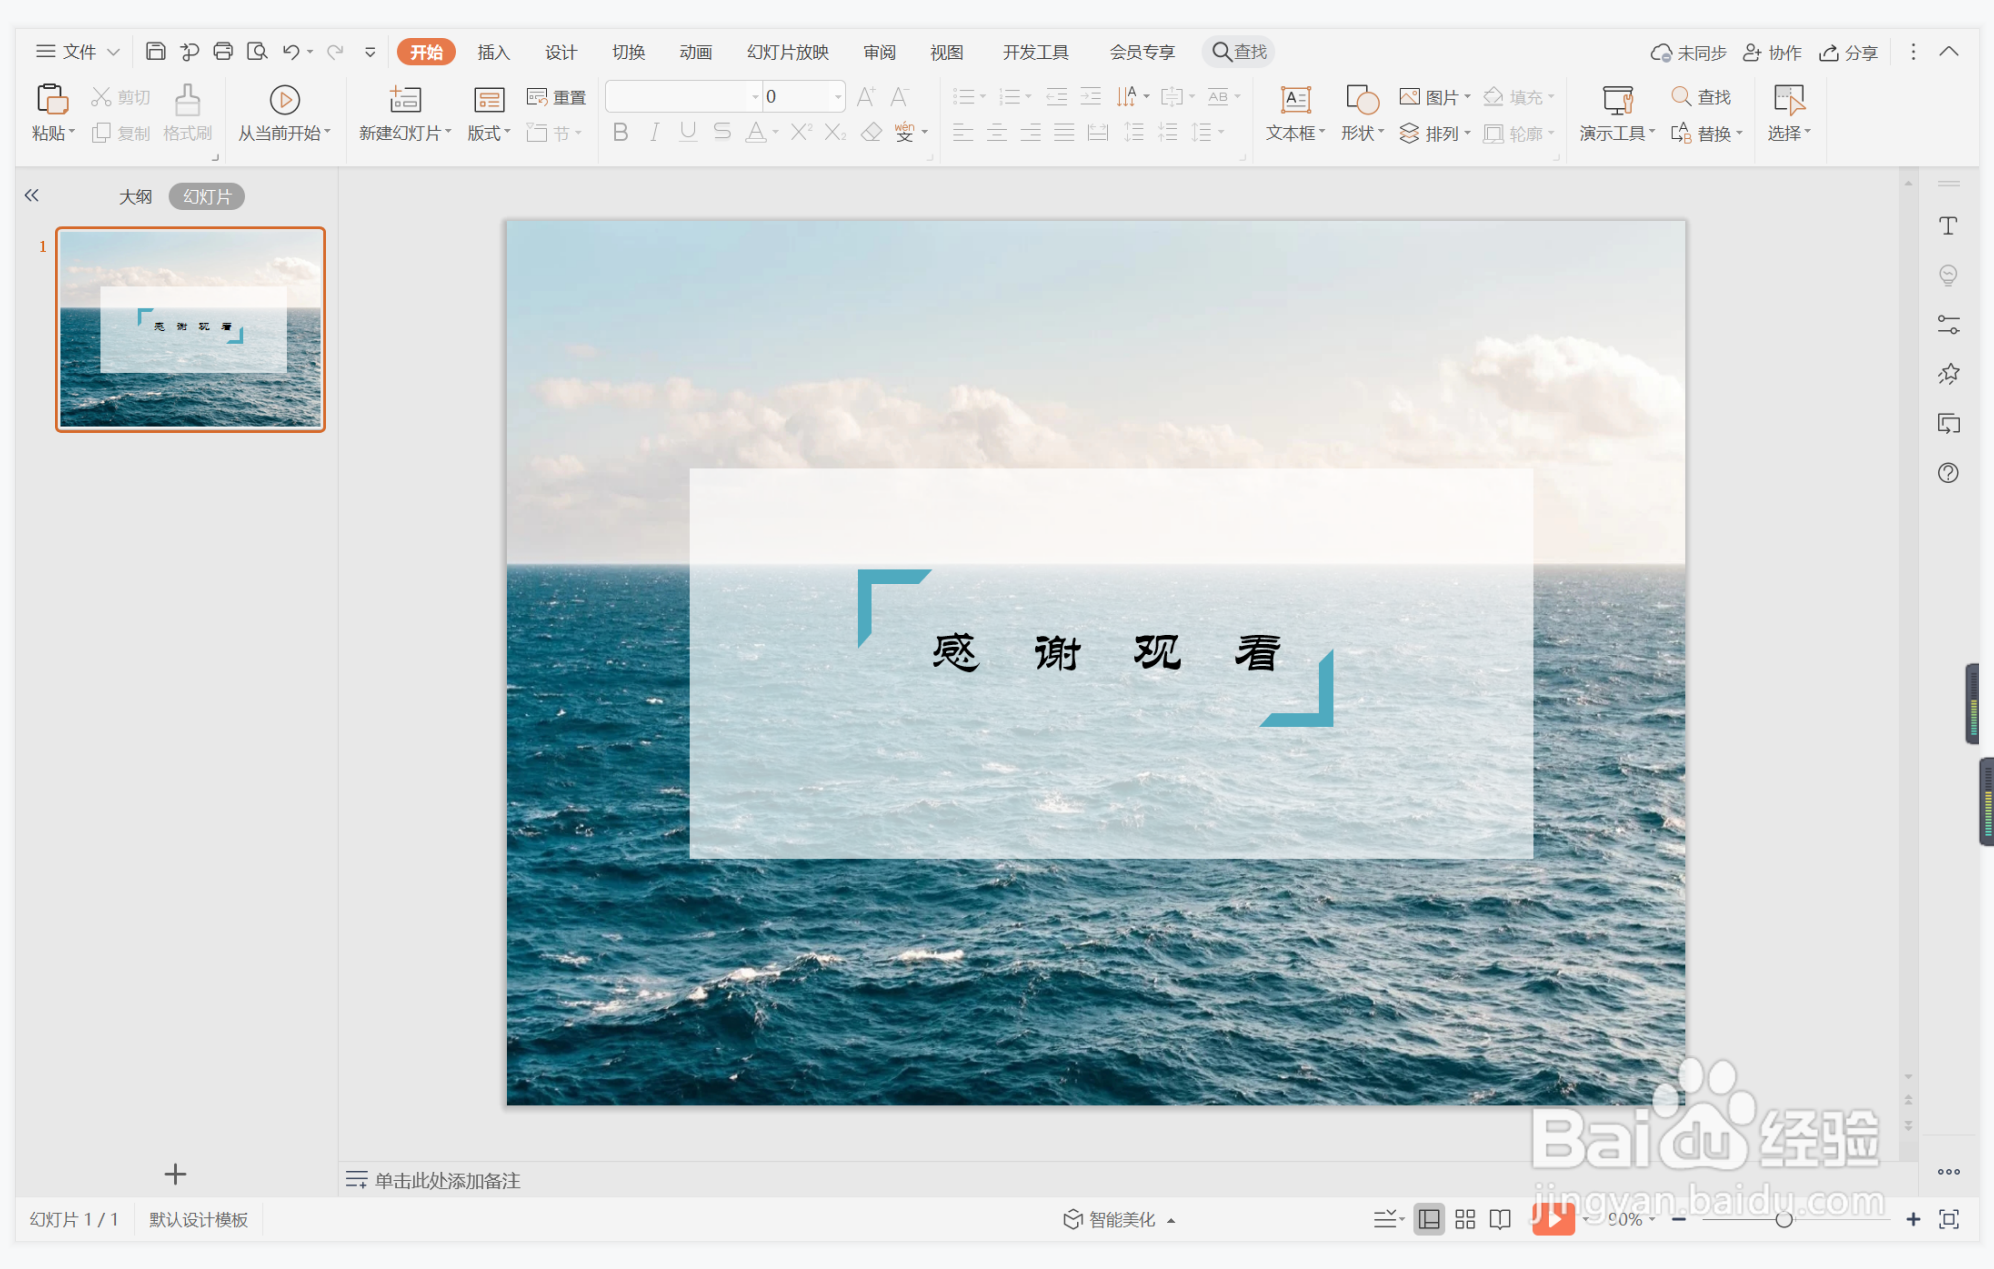Toggle normal view button in status bar
The height and width of the screenshot is (1269, 1994).
point(1429,1219)
